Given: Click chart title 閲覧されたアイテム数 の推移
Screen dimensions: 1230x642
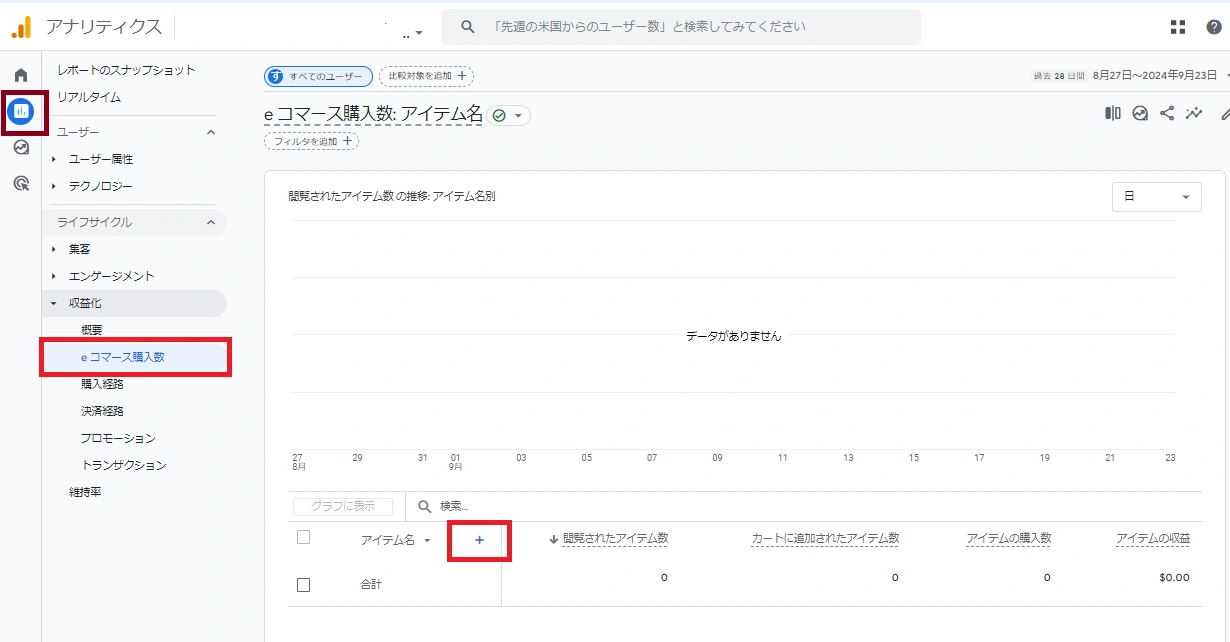Looking at the screenshot, I should coord(391,196).
